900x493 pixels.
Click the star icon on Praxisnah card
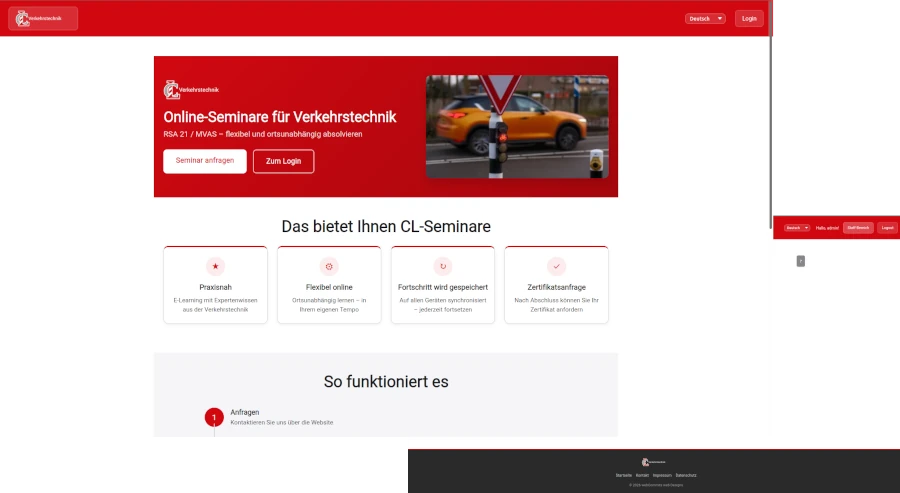click(x=215, y=266)
